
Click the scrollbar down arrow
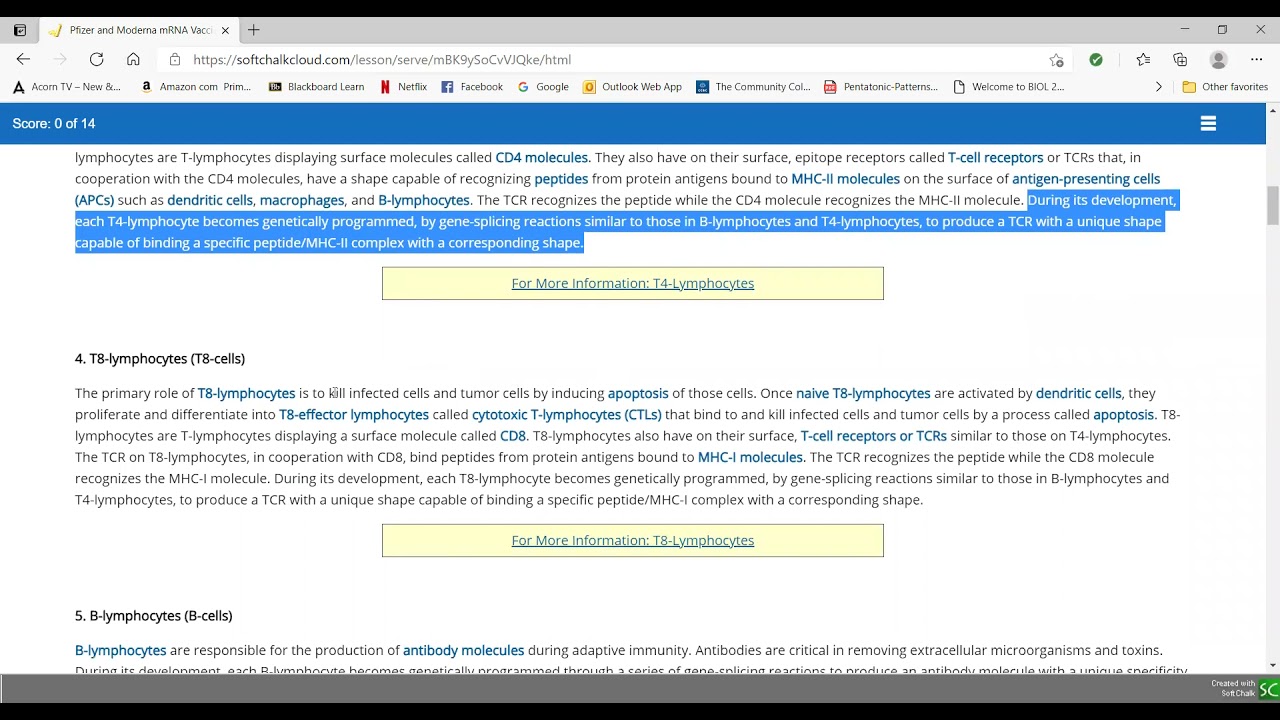click(x=1273, y=665)
